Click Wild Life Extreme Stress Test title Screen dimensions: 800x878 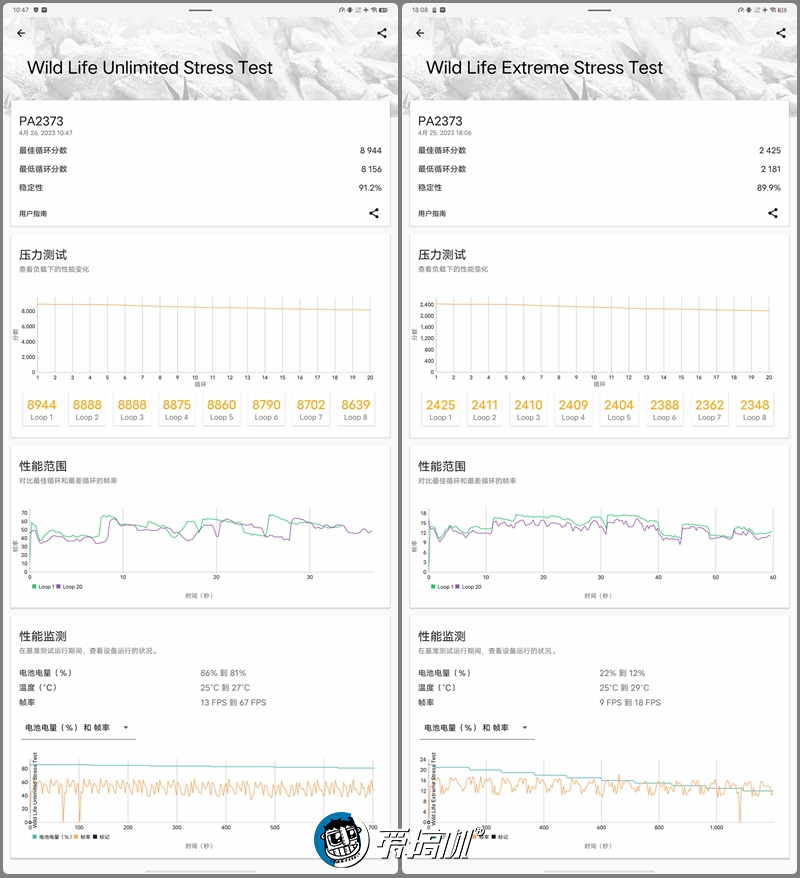[x=544, y=68]
